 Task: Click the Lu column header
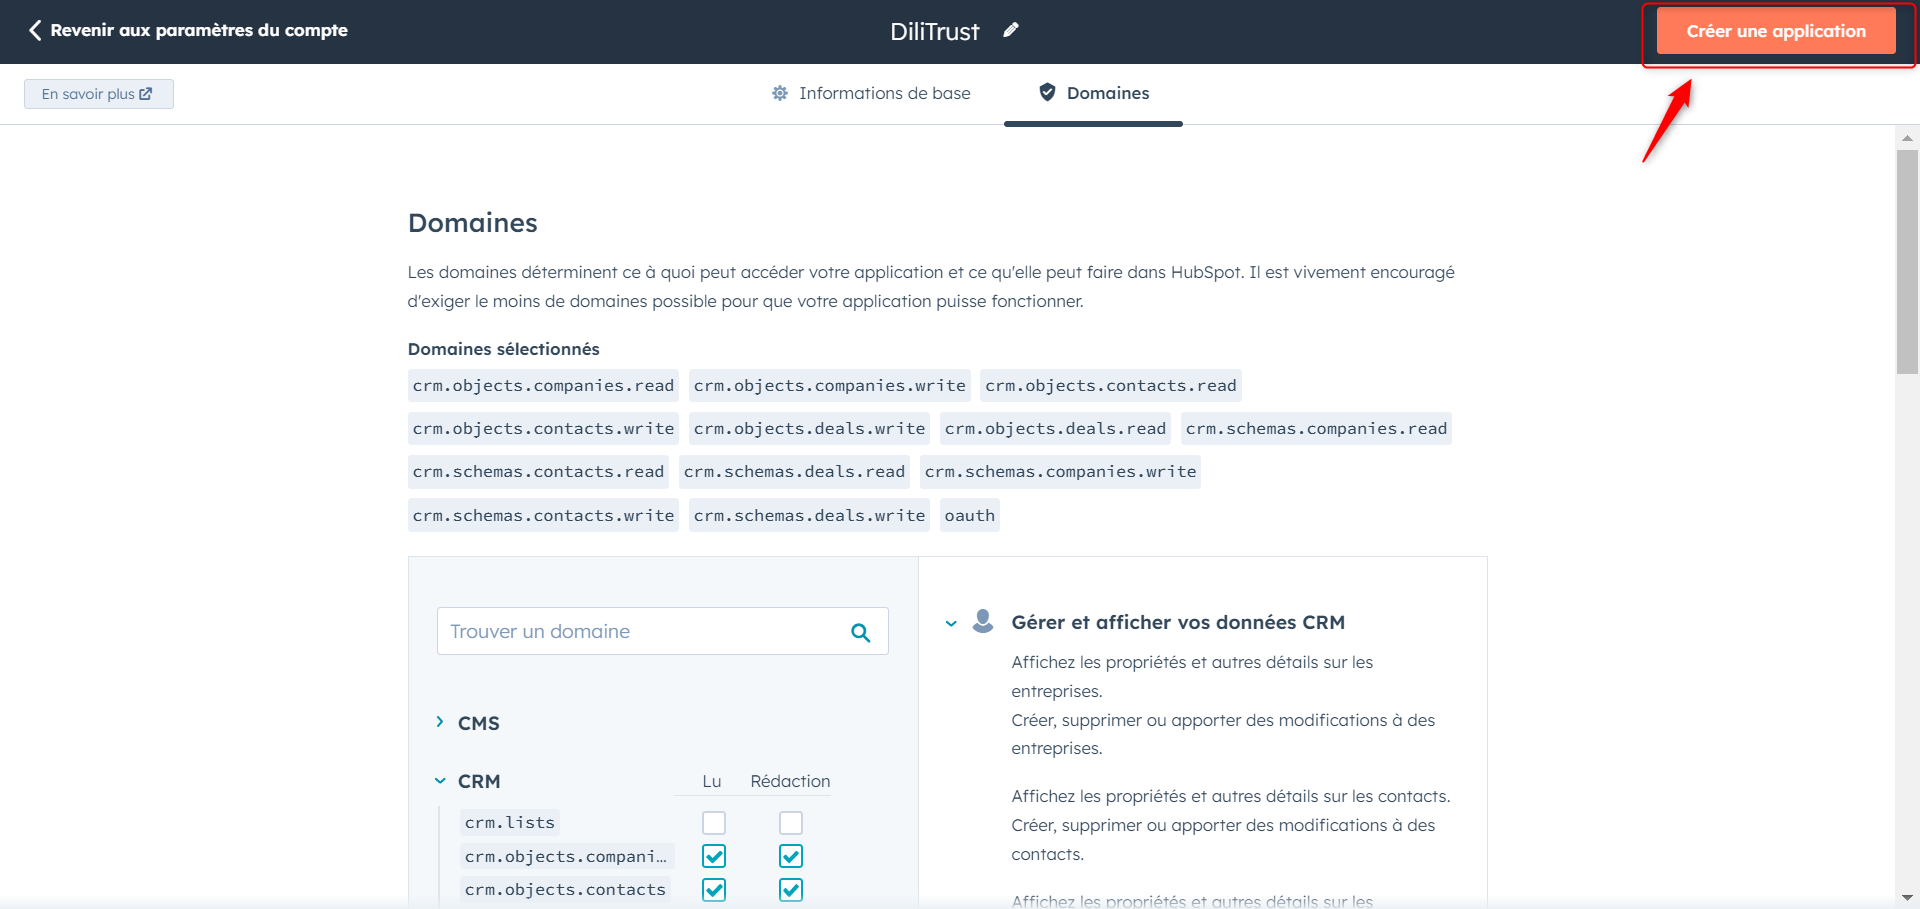(x=711, y=781)
